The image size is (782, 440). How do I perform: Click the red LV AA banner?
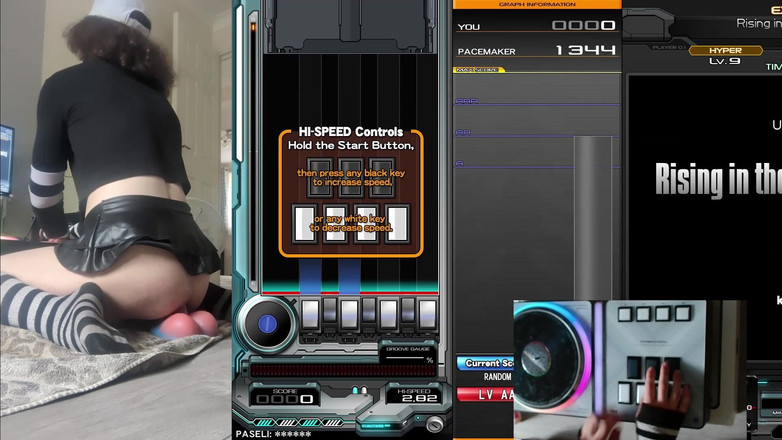[x=485, y=395]
